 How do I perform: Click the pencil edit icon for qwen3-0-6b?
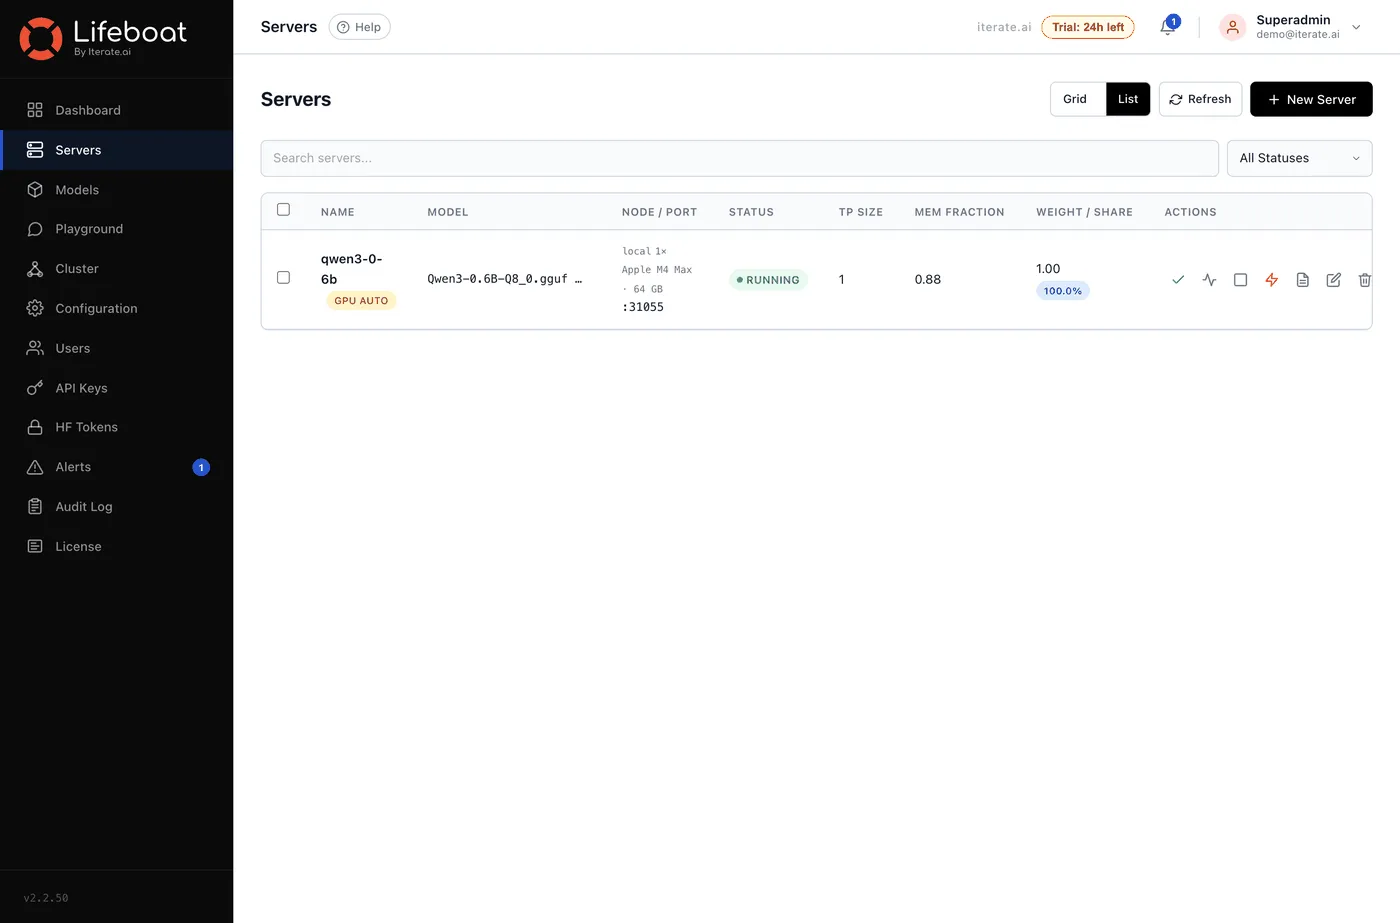click(x=1333, y=280)
